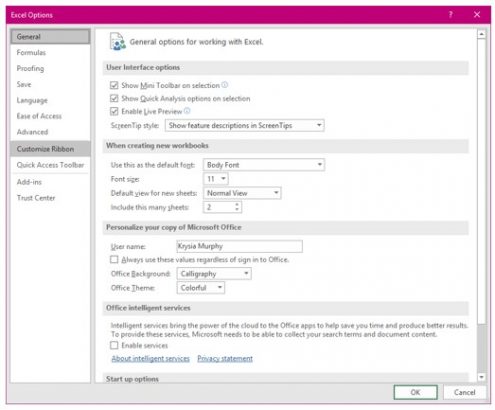Screen dimensions: 495x410
Task: Click the User name text field
Action: pos(239,246)
